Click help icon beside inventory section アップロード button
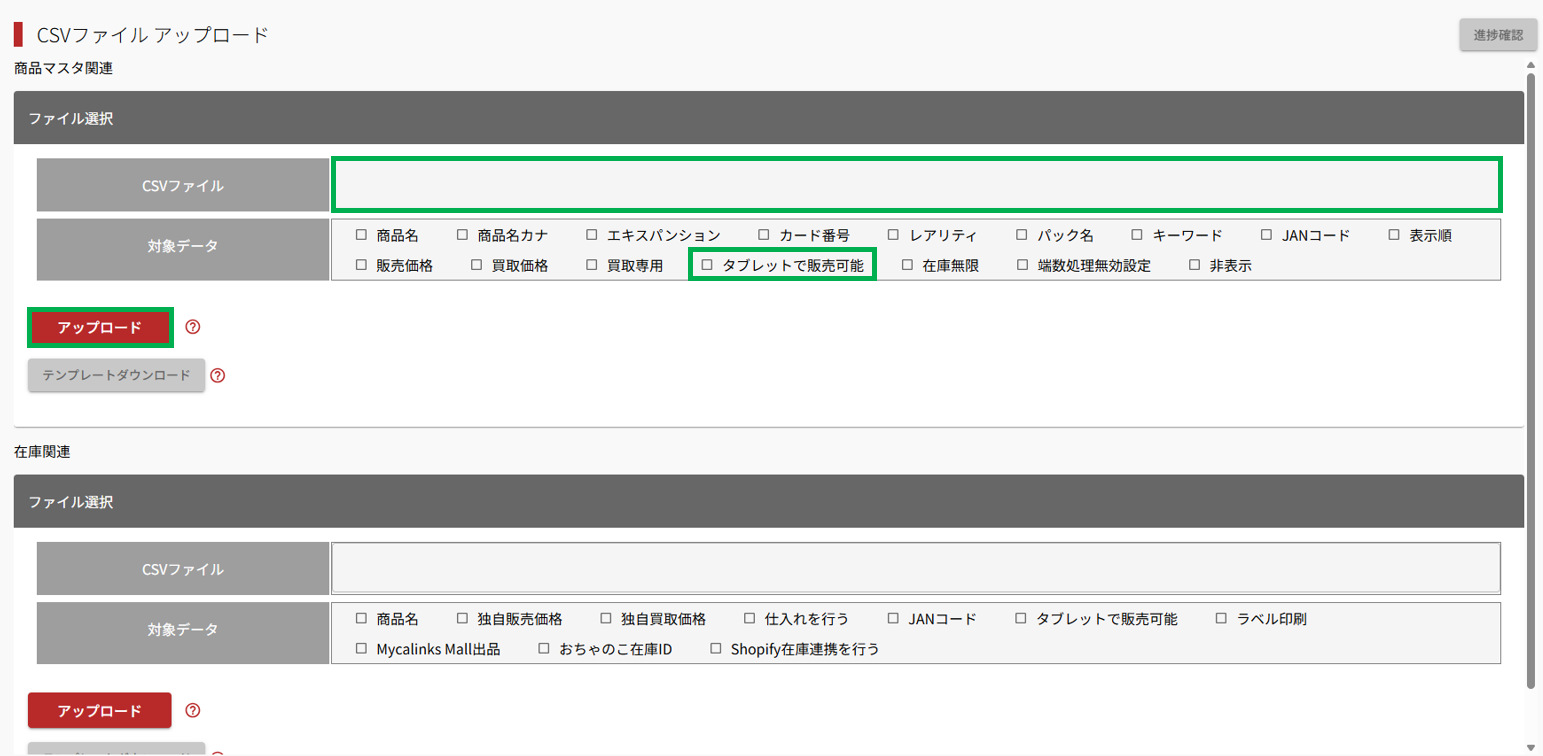1543x756 pixels. click(194, 711)
